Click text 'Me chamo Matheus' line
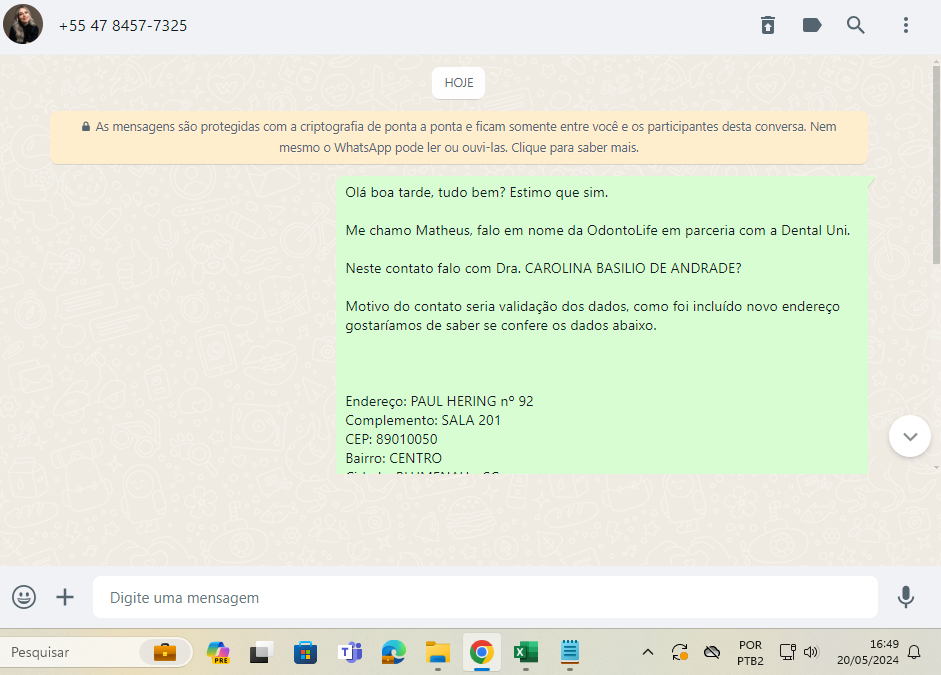941x675 pixels. coord(598,230)
